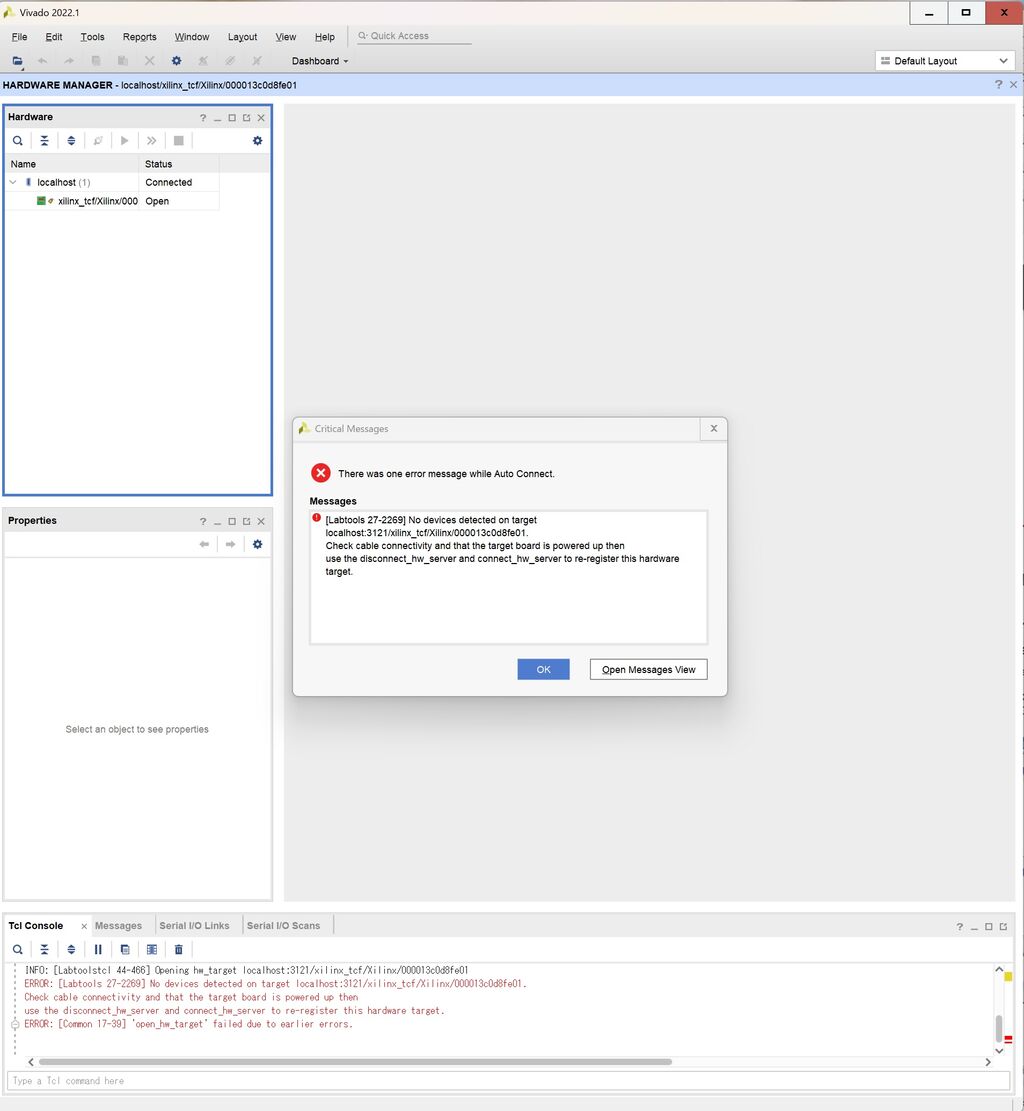Toggle column selection mode in Tcl Console
1024x1111 pixels.
click(152, 949)
